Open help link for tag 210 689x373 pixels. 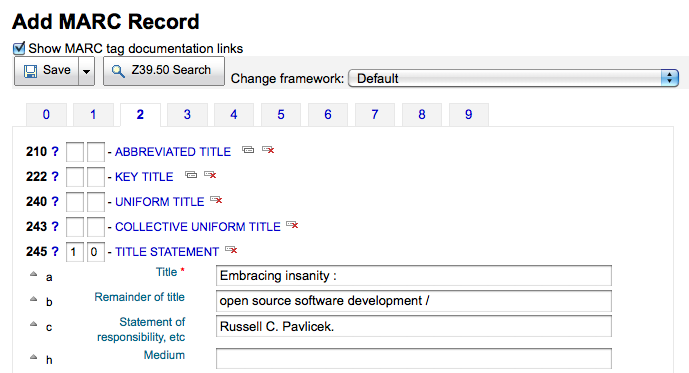tap(54, 152)
